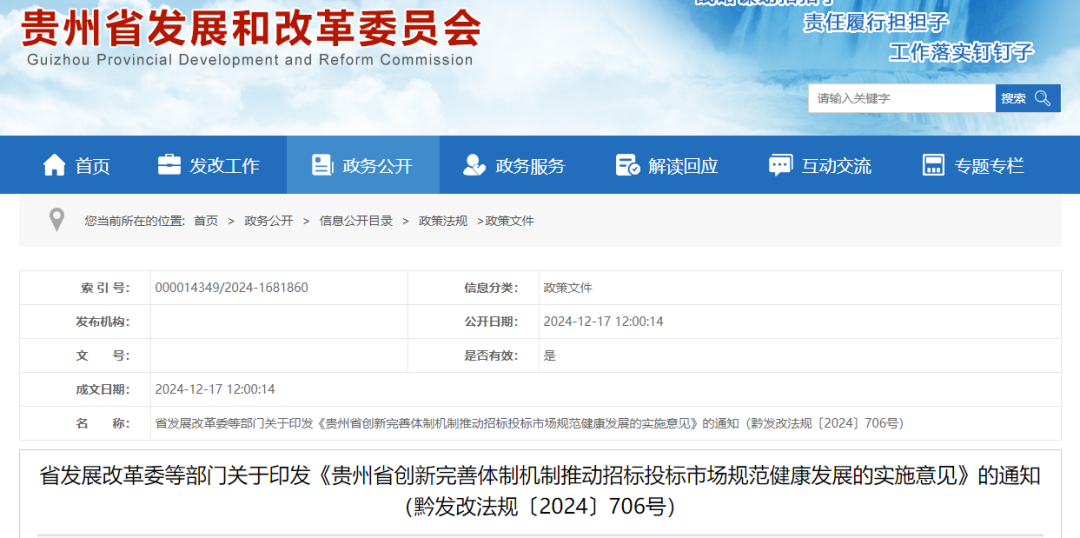
Task: Open the 专题专栏 navigation section
Action: pyautogui.click(x=989, y=166)
